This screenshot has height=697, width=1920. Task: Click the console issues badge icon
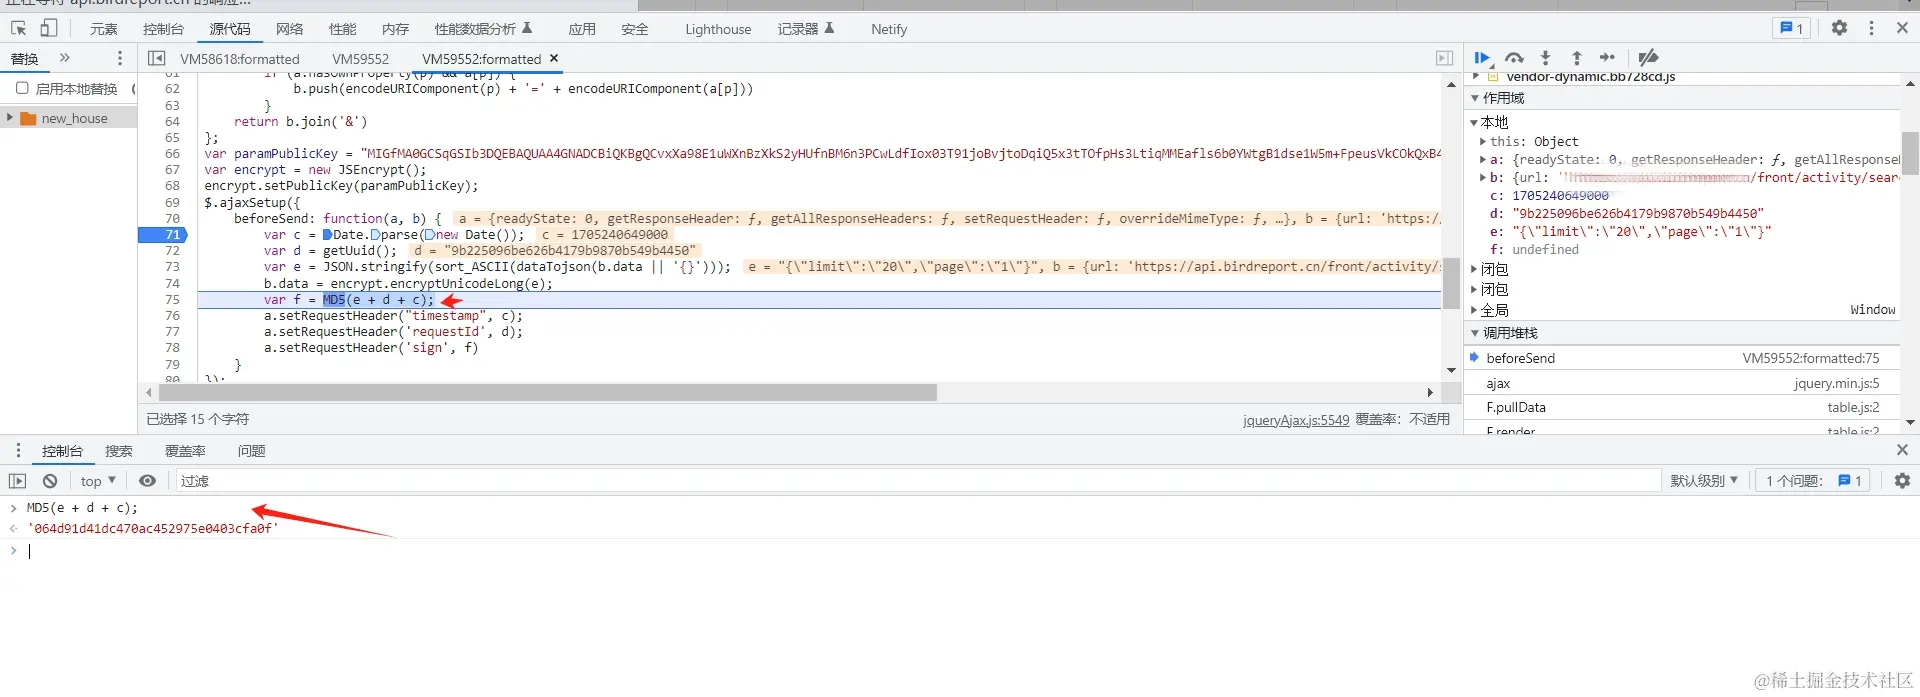click(1850, 481)
